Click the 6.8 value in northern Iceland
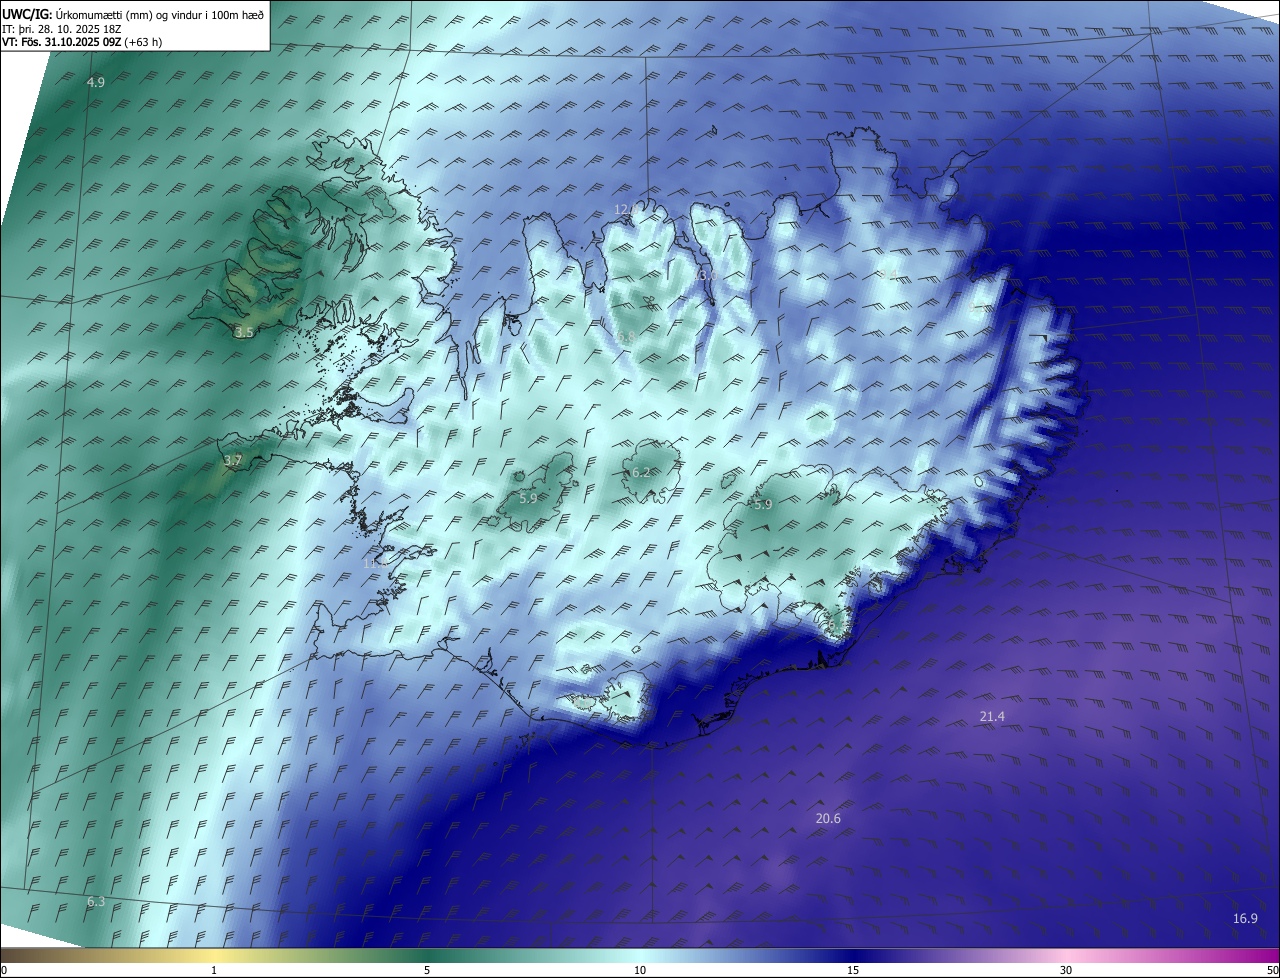The height and width of the screenshot is (978, 1280). tap(627, 337)
